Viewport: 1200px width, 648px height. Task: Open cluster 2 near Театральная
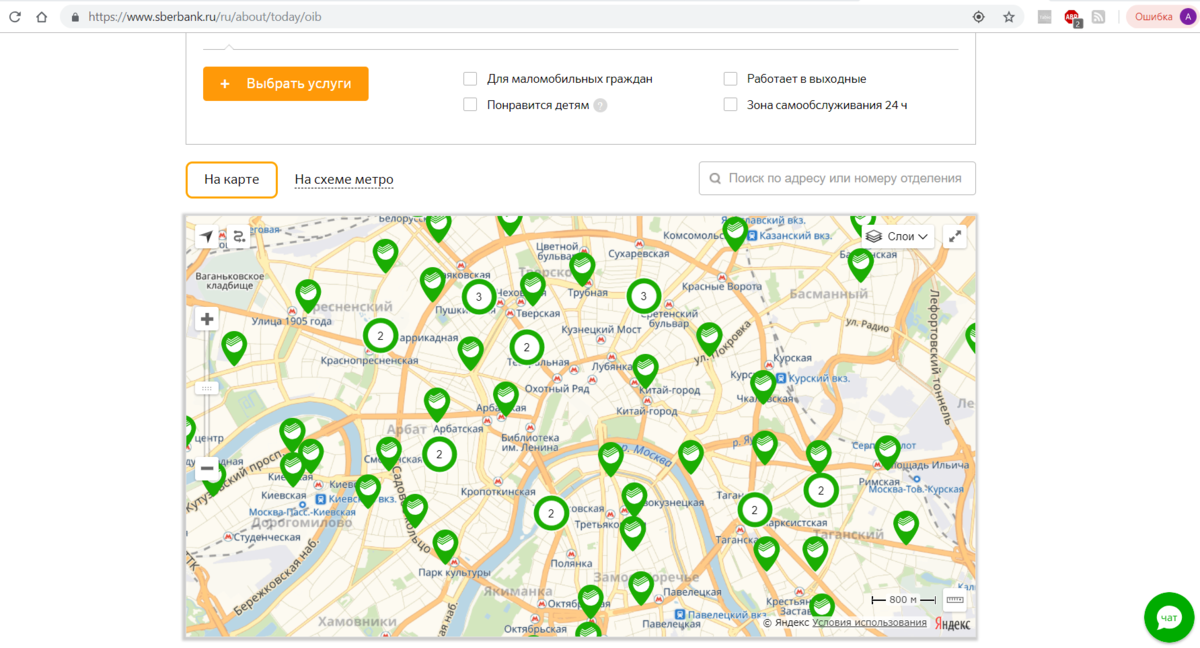coord(527,347)
